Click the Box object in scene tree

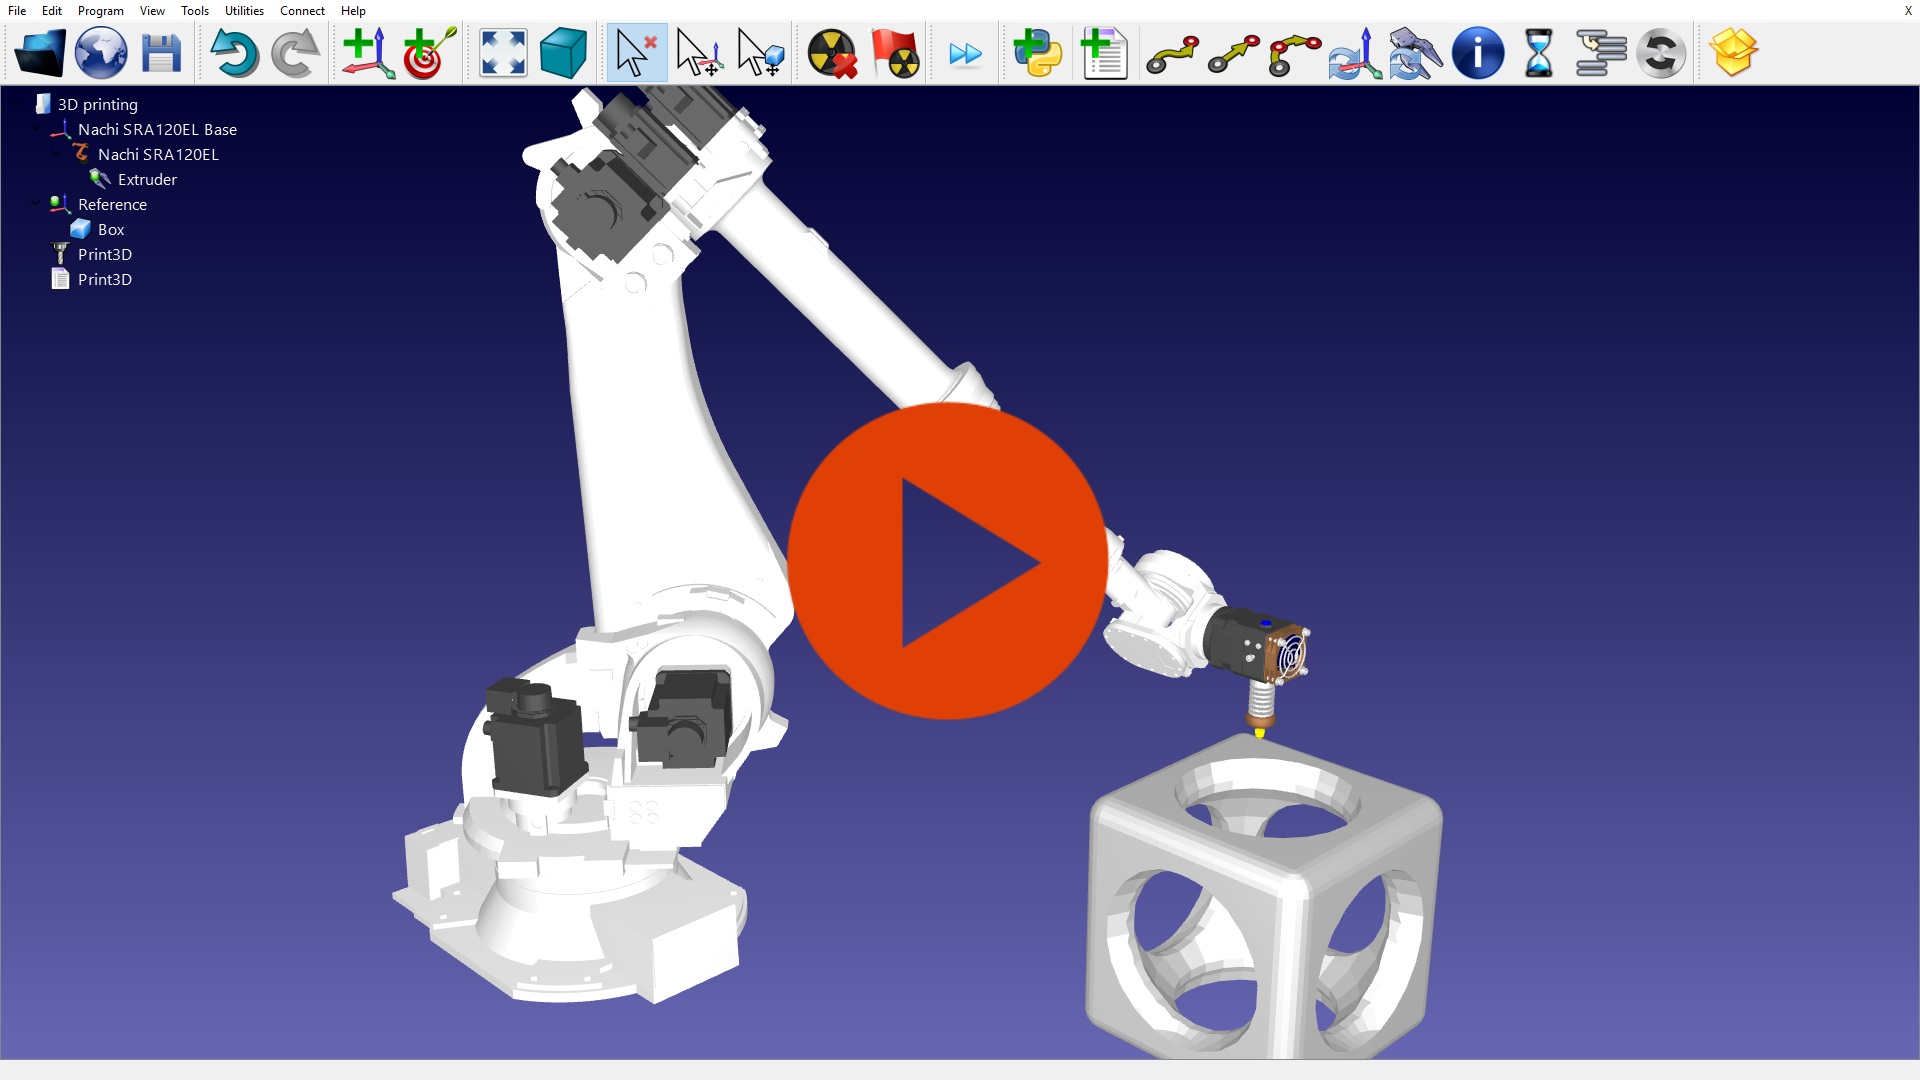(109, 228)
